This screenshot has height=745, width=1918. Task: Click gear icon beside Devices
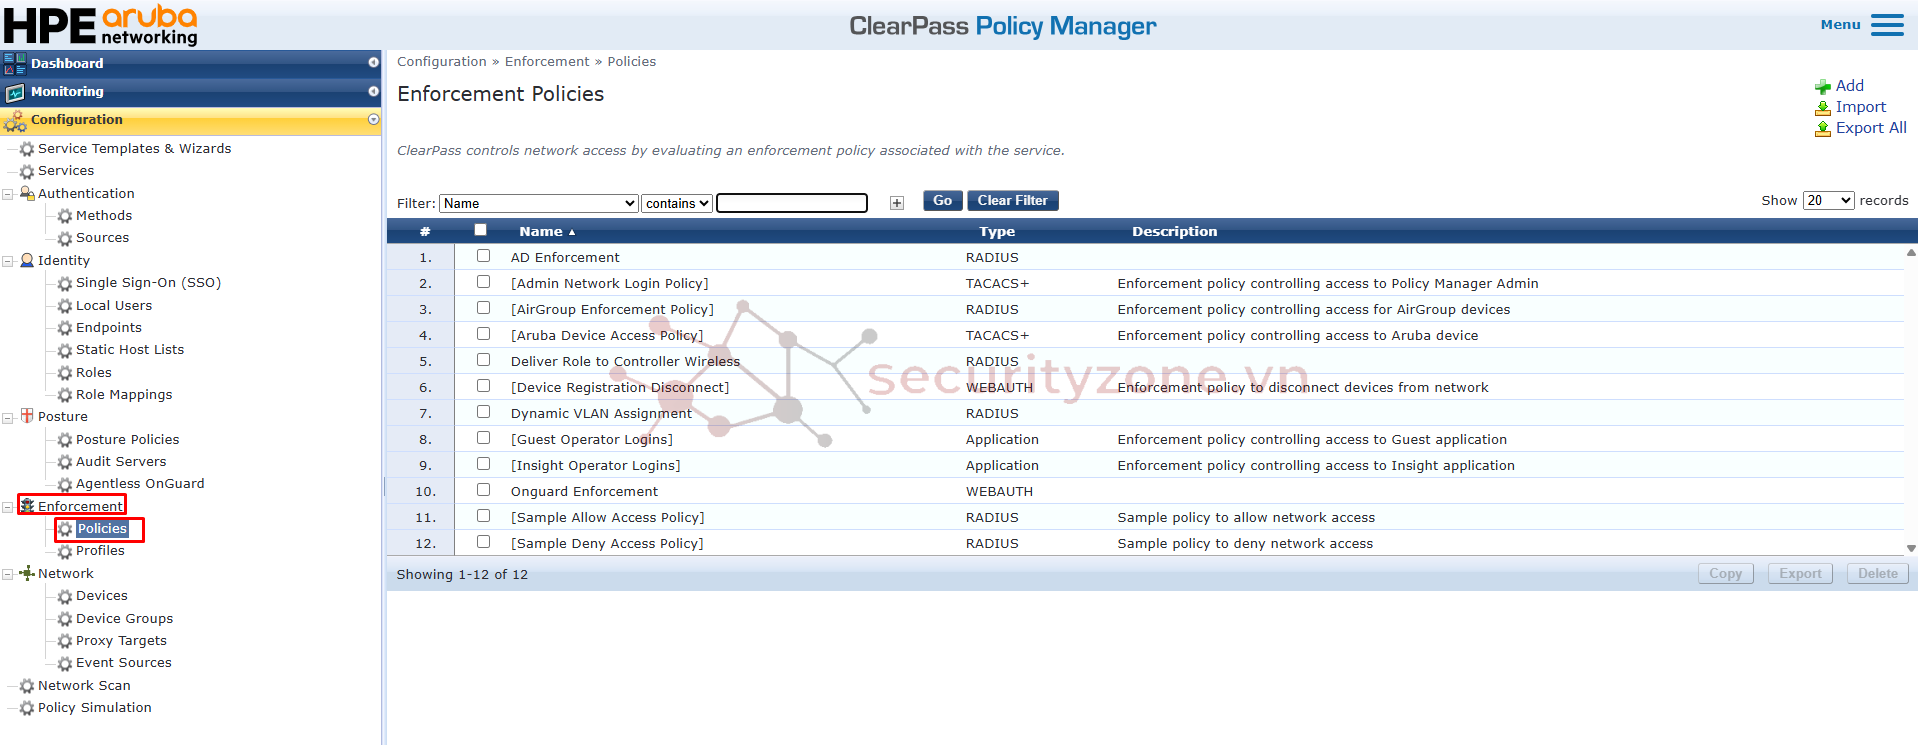click(65, 597)
